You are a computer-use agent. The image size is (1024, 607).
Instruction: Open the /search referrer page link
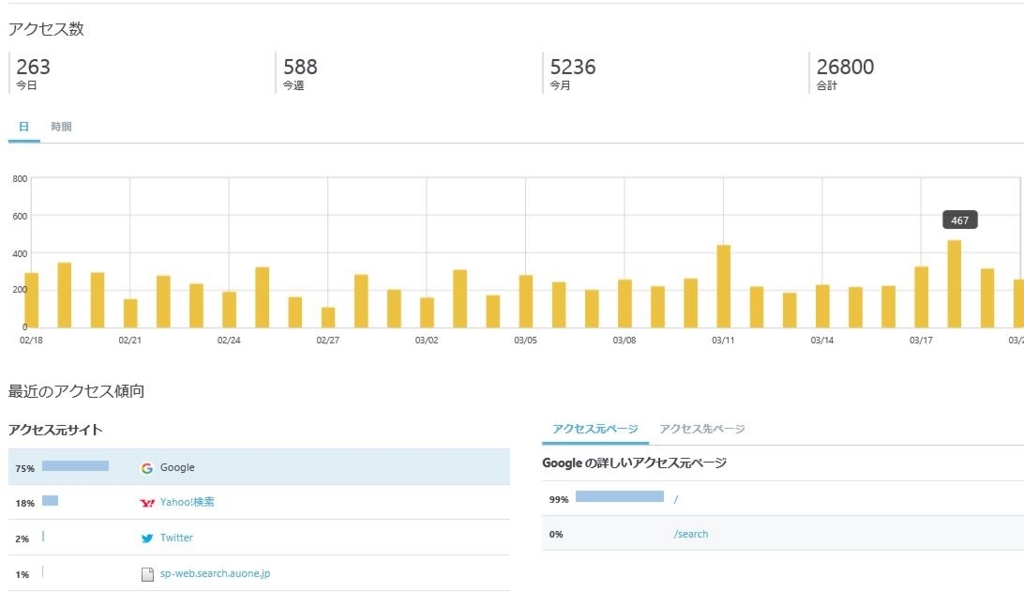pyautogui.click(x=691, y=534)
